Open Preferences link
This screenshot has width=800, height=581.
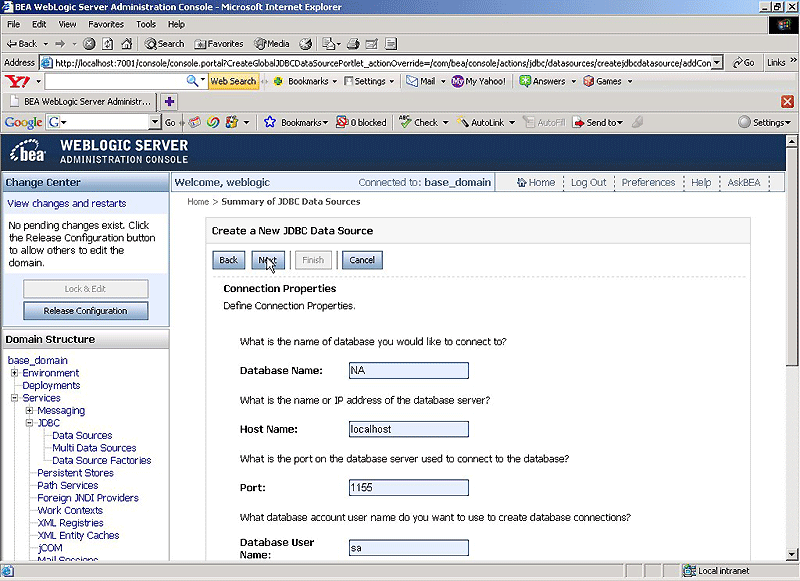(648, 183)
